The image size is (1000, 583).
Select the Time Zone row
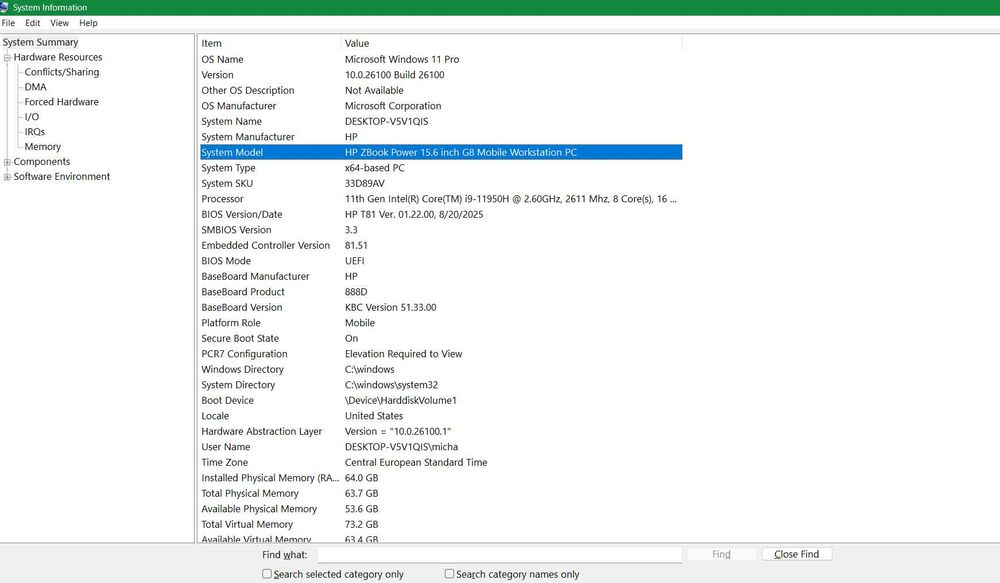pyautogui.click(x=441, y=462)
